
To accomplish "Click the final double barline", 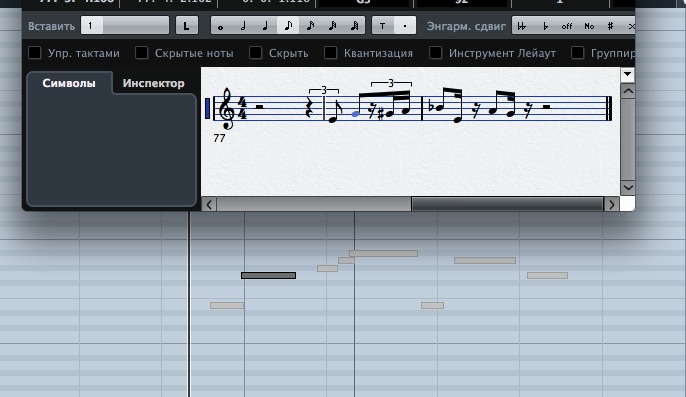I will [x=608, y=109].
